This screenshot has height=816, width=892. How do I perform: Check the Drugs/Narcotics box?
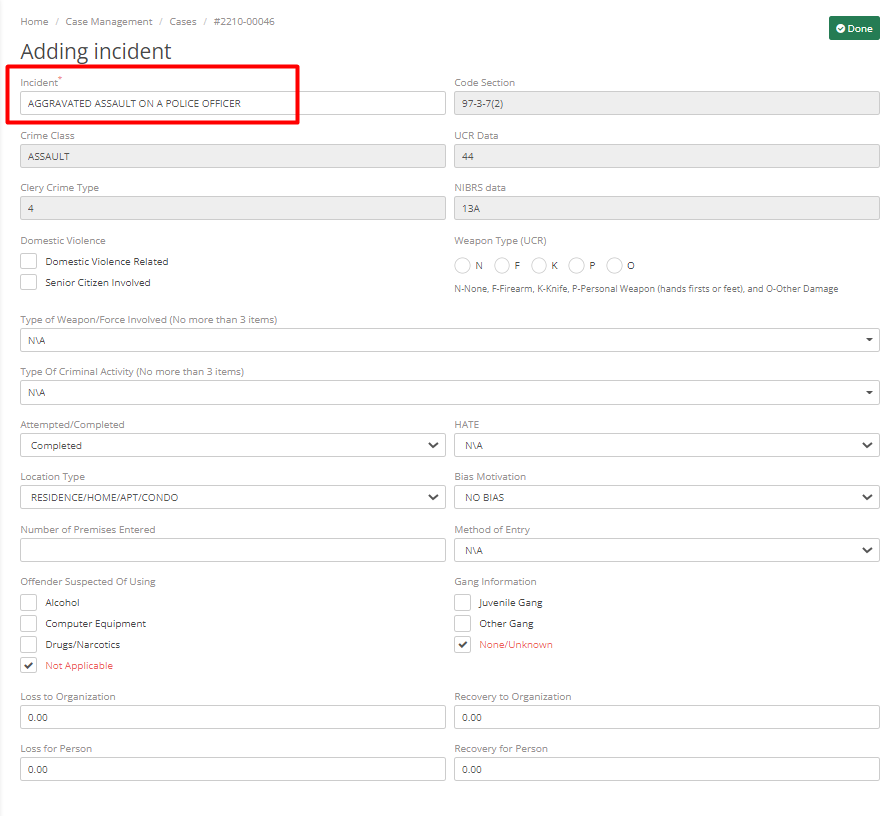[28, 644]
